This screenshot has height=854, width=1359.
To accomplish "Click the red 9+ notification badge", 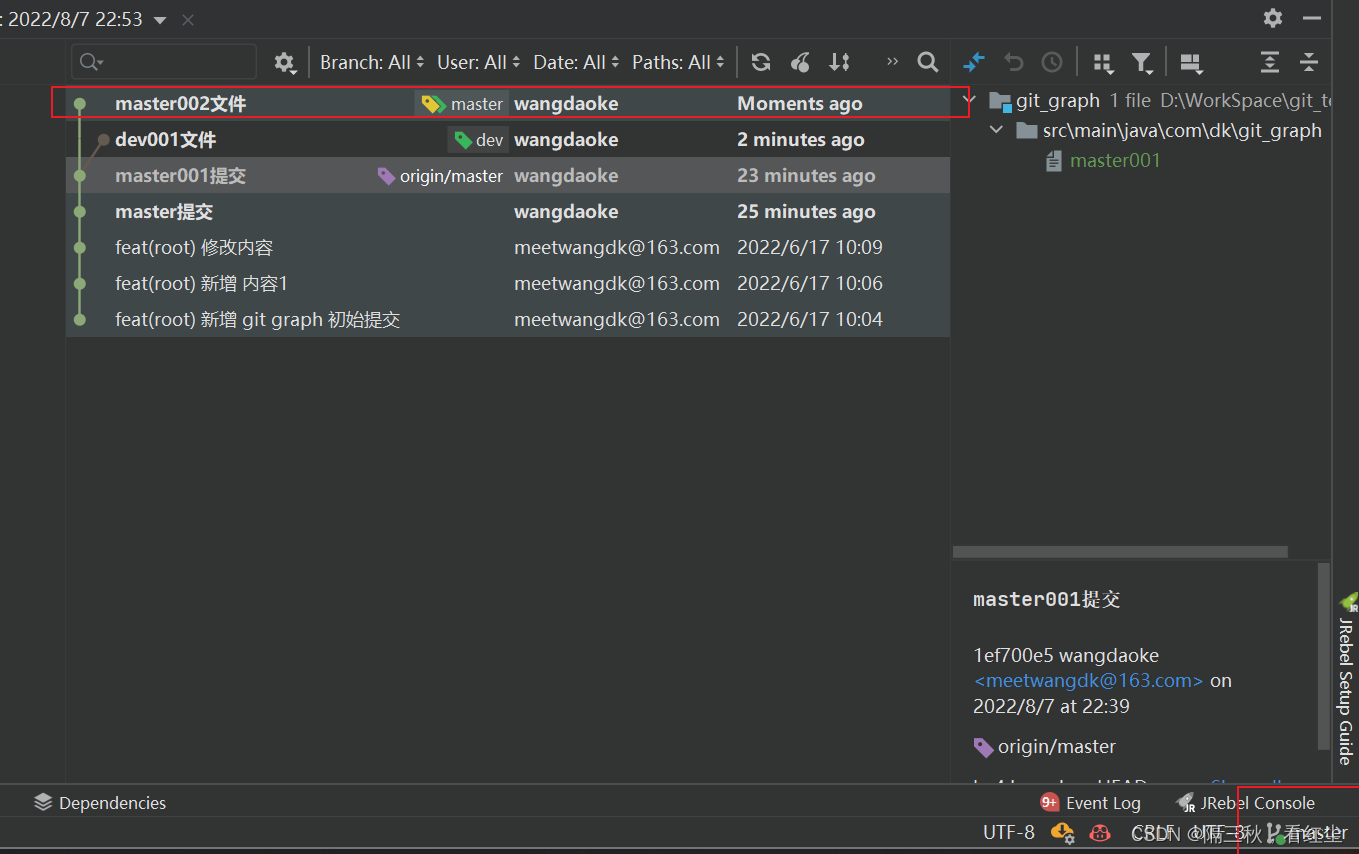I will (x=1050, y=802).
